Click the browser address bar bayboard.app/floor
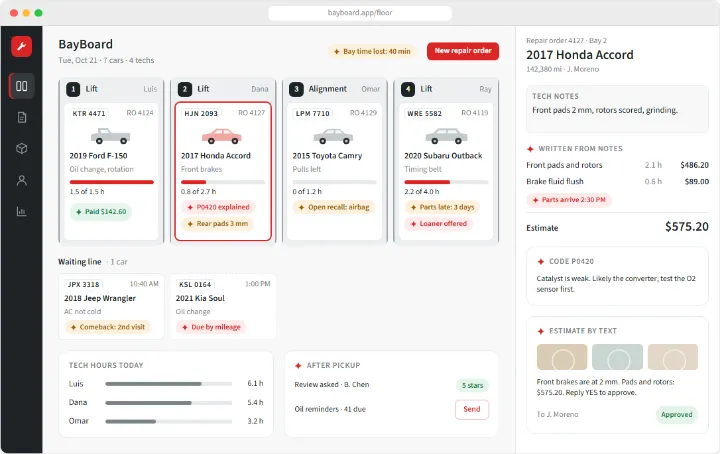This screenshot has height=454, width=720. point(360,13)
